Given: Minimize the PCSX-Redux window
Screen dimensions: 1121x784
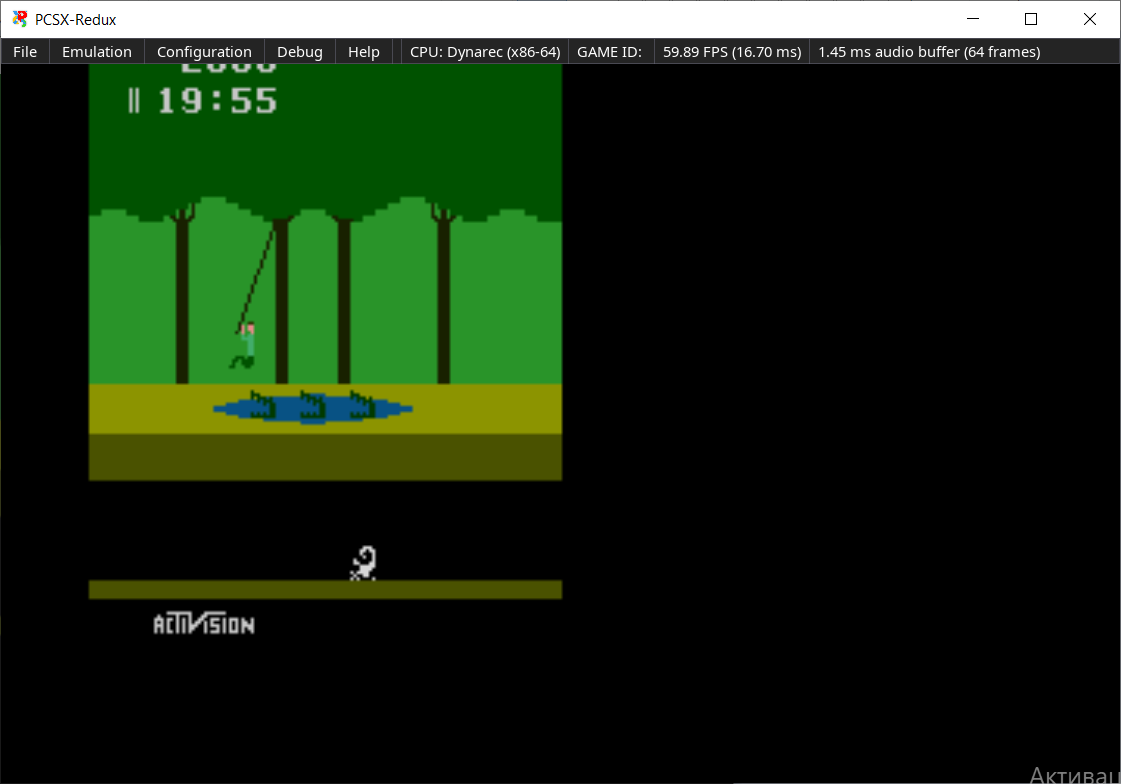Looking at the screenshot, I should coord(972,19).
